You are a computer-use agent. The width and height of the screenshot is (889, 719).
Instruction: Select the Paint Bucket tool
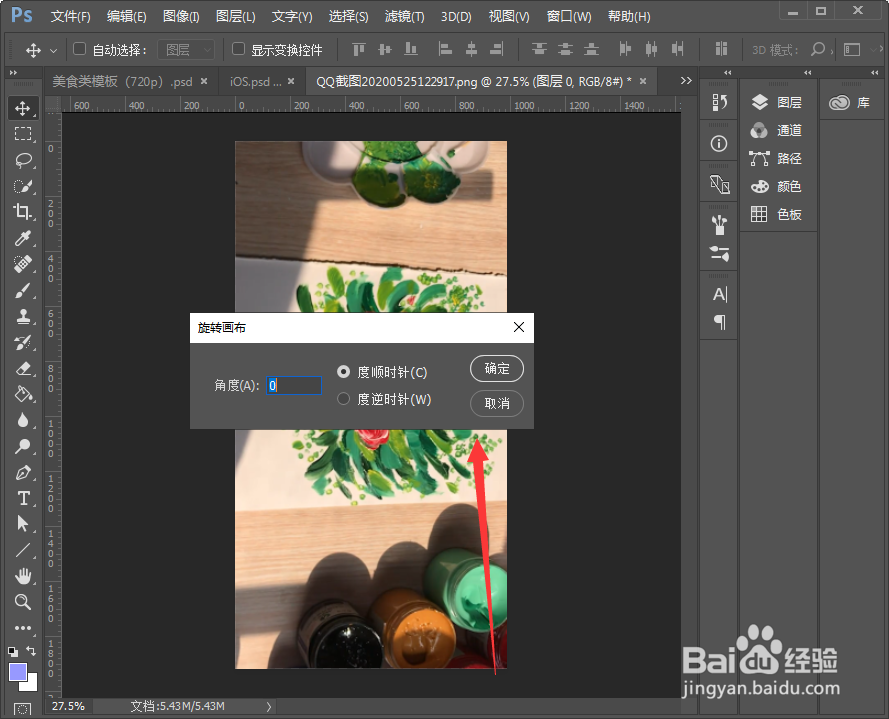pyautogui.click(x=23, y=395)
